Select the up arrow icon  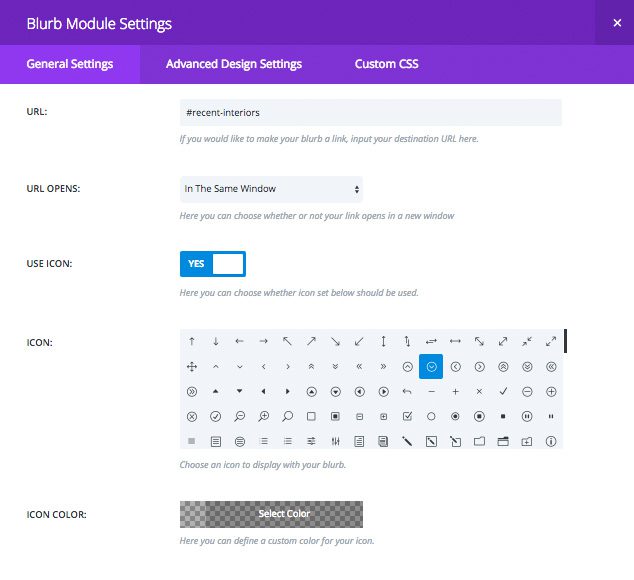coord(192,341)
